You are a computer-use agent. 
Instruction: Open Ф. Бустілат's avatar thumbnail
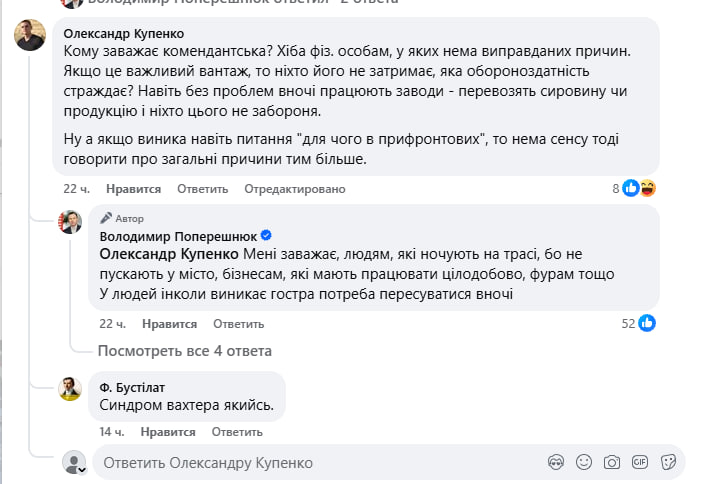pyautogui.click(x=69, y=389)
